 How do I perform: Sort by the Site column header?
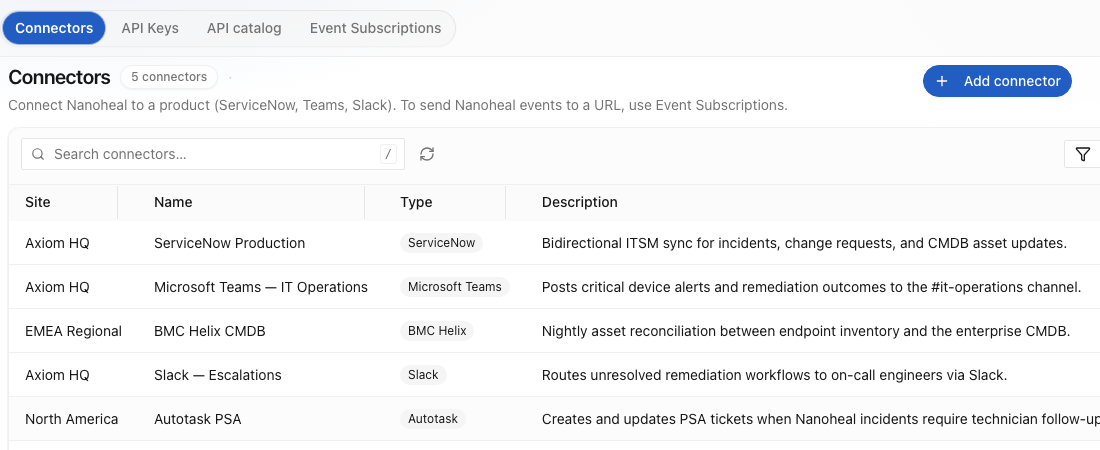pos(38,202)
